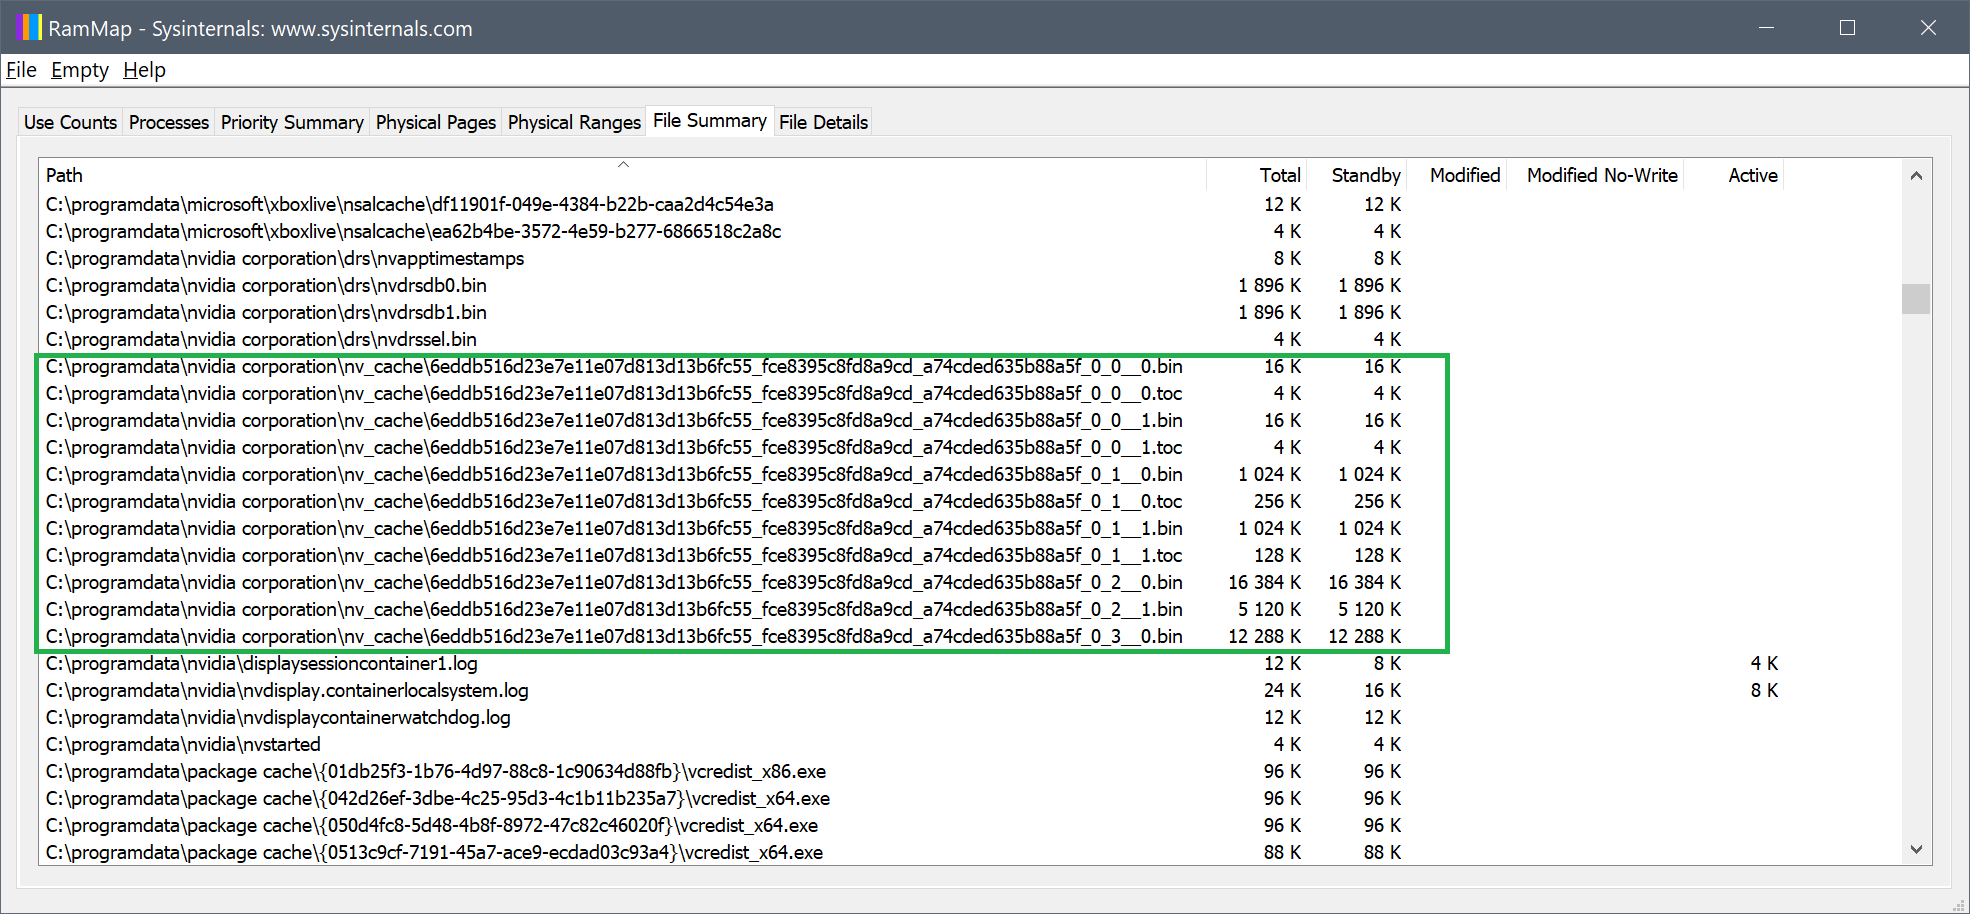
Task: Open the Help menu
Action: click(x=144, y=70)
